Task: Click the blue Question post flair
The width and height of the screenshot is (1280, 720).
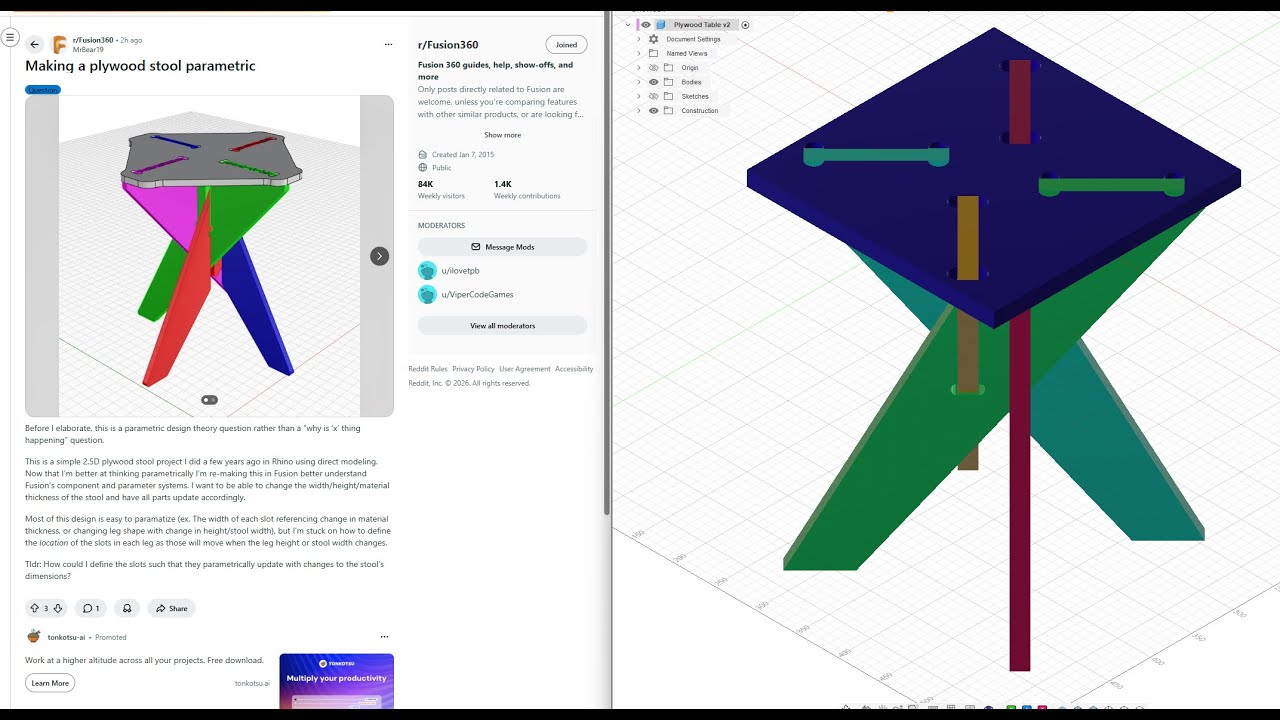Action: 43,90
